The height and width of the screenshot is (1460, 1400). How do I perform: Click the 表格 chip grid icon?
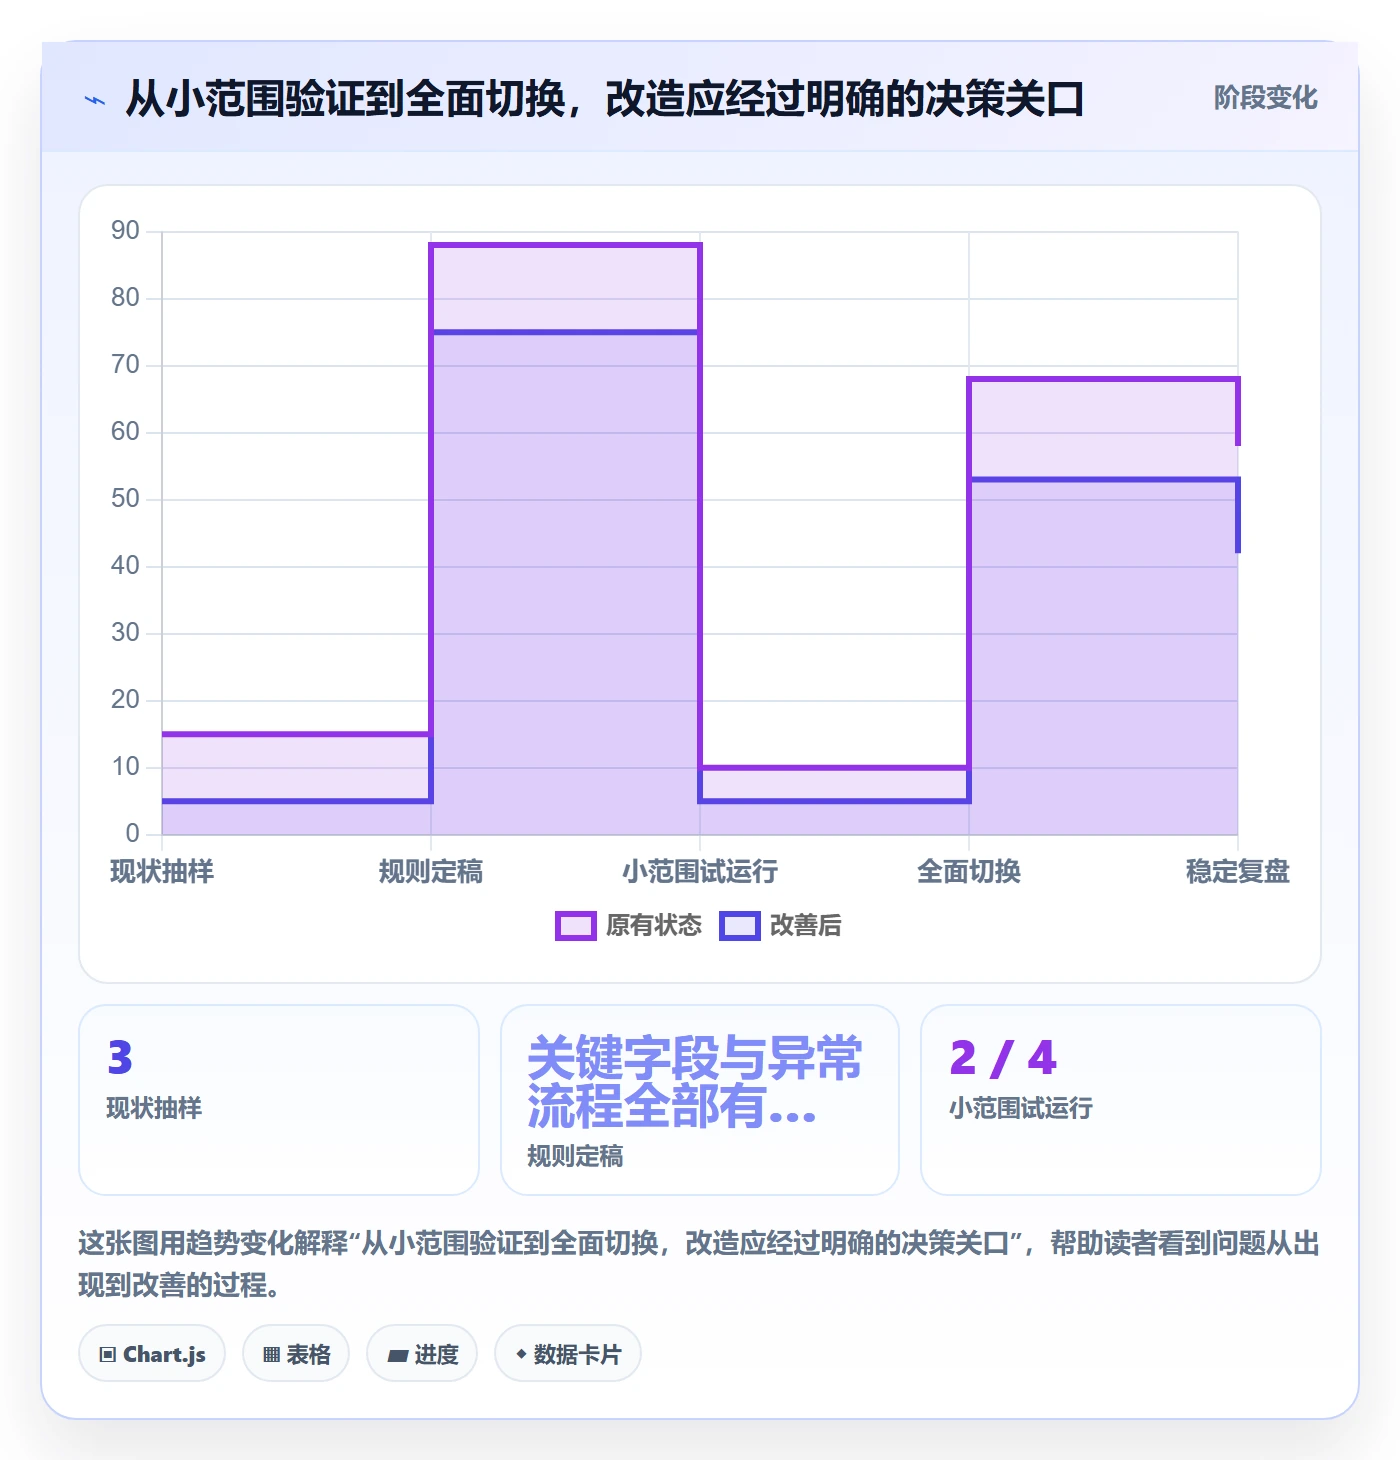[271, 1355]
